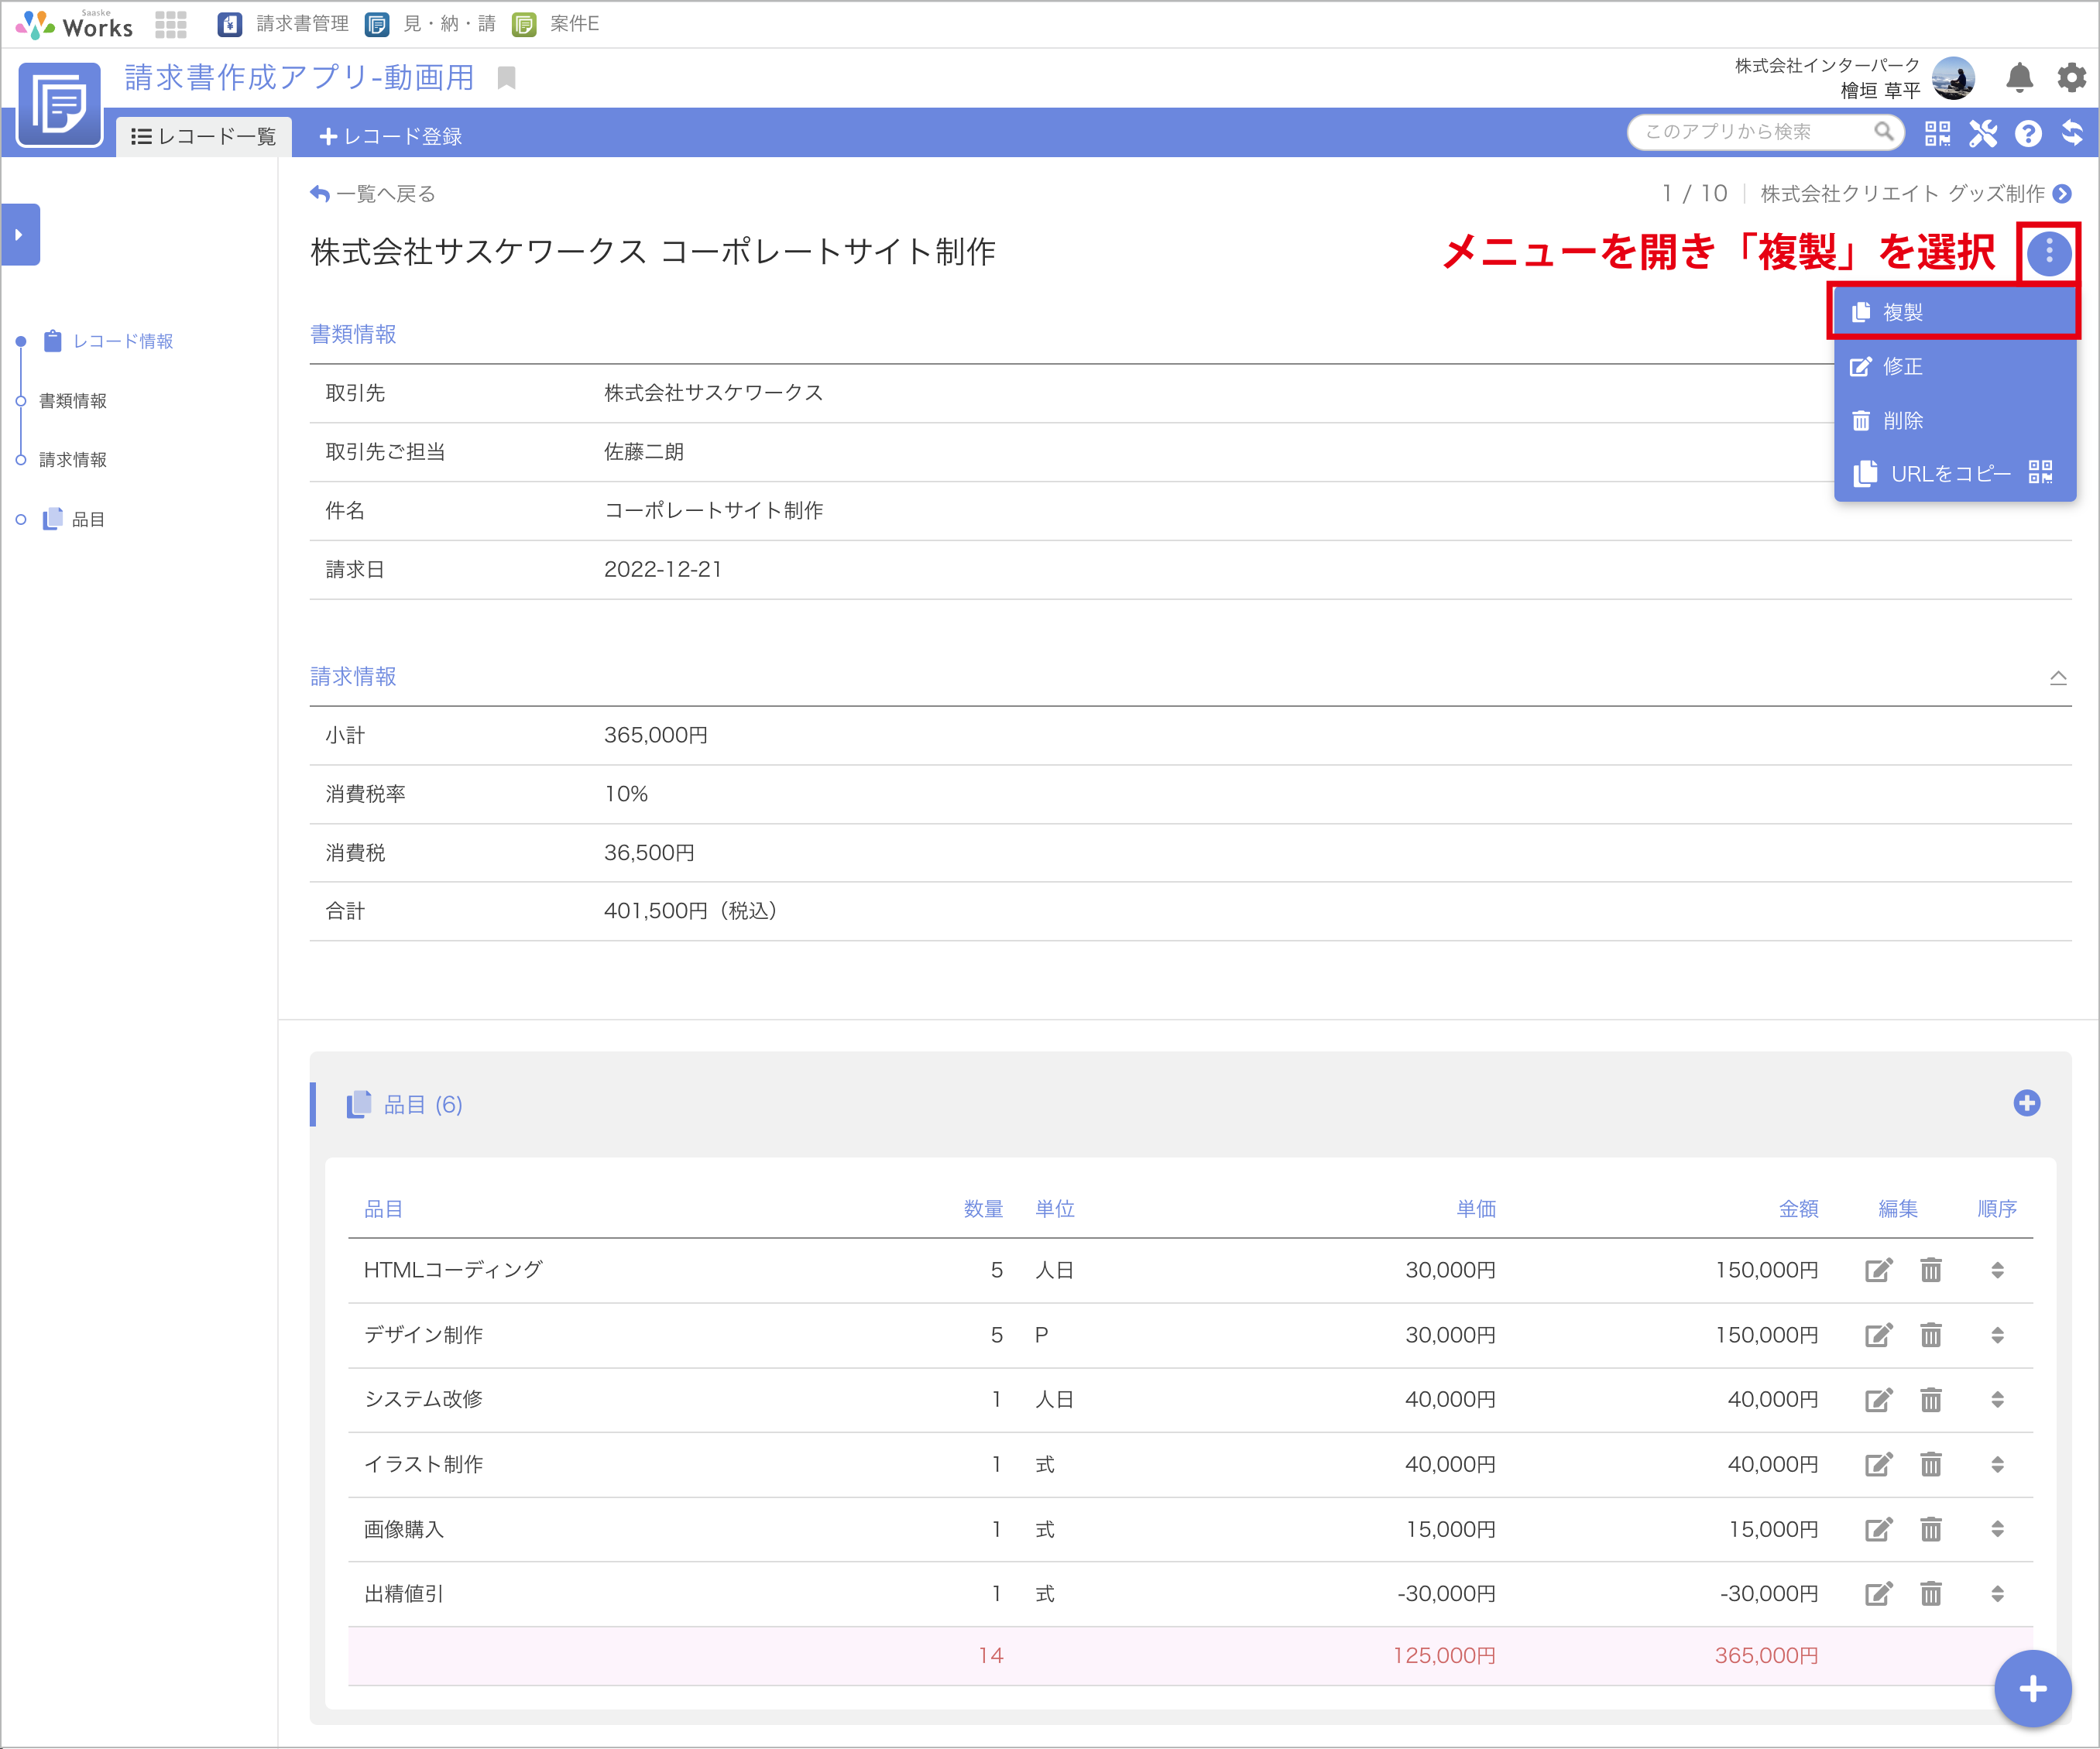This screenshot has width=2100, height=1749.
Task: Click 金額 column header
Action: click(1798, 1209)
